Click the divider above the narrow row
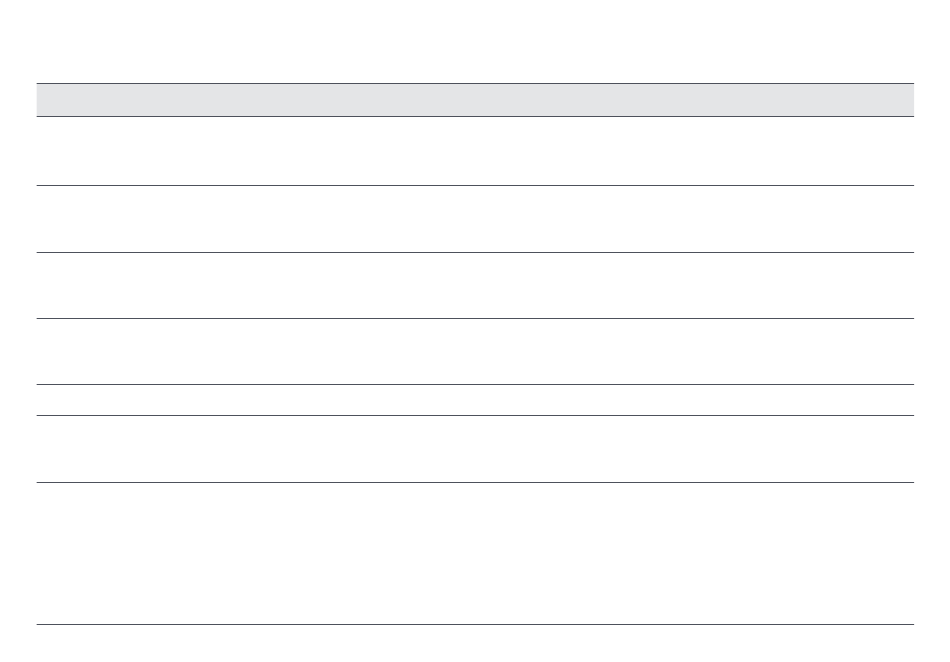 (x=475, y=385)
